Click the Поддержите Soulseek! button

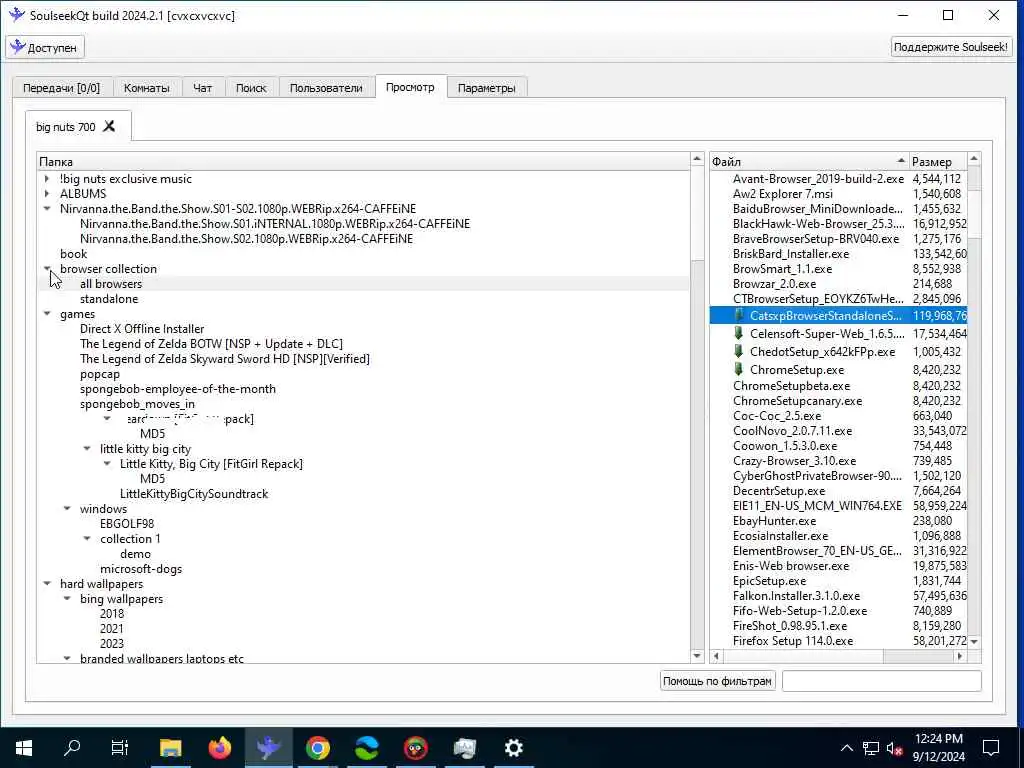coord(951,47)
